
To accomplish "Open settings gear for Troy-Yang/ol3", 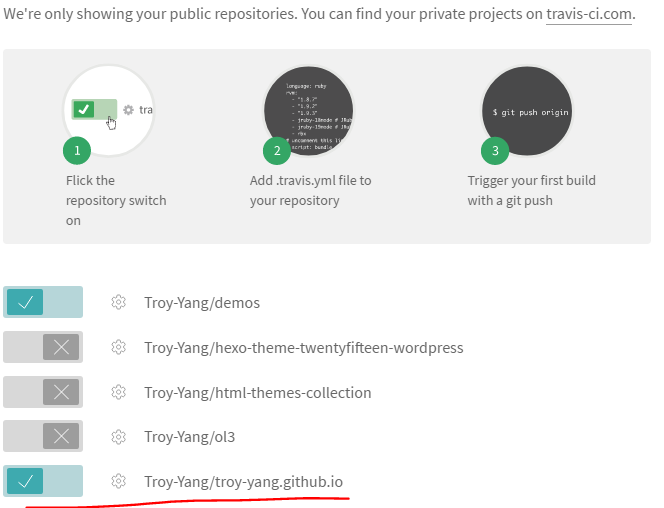I will tap(118, 437).
